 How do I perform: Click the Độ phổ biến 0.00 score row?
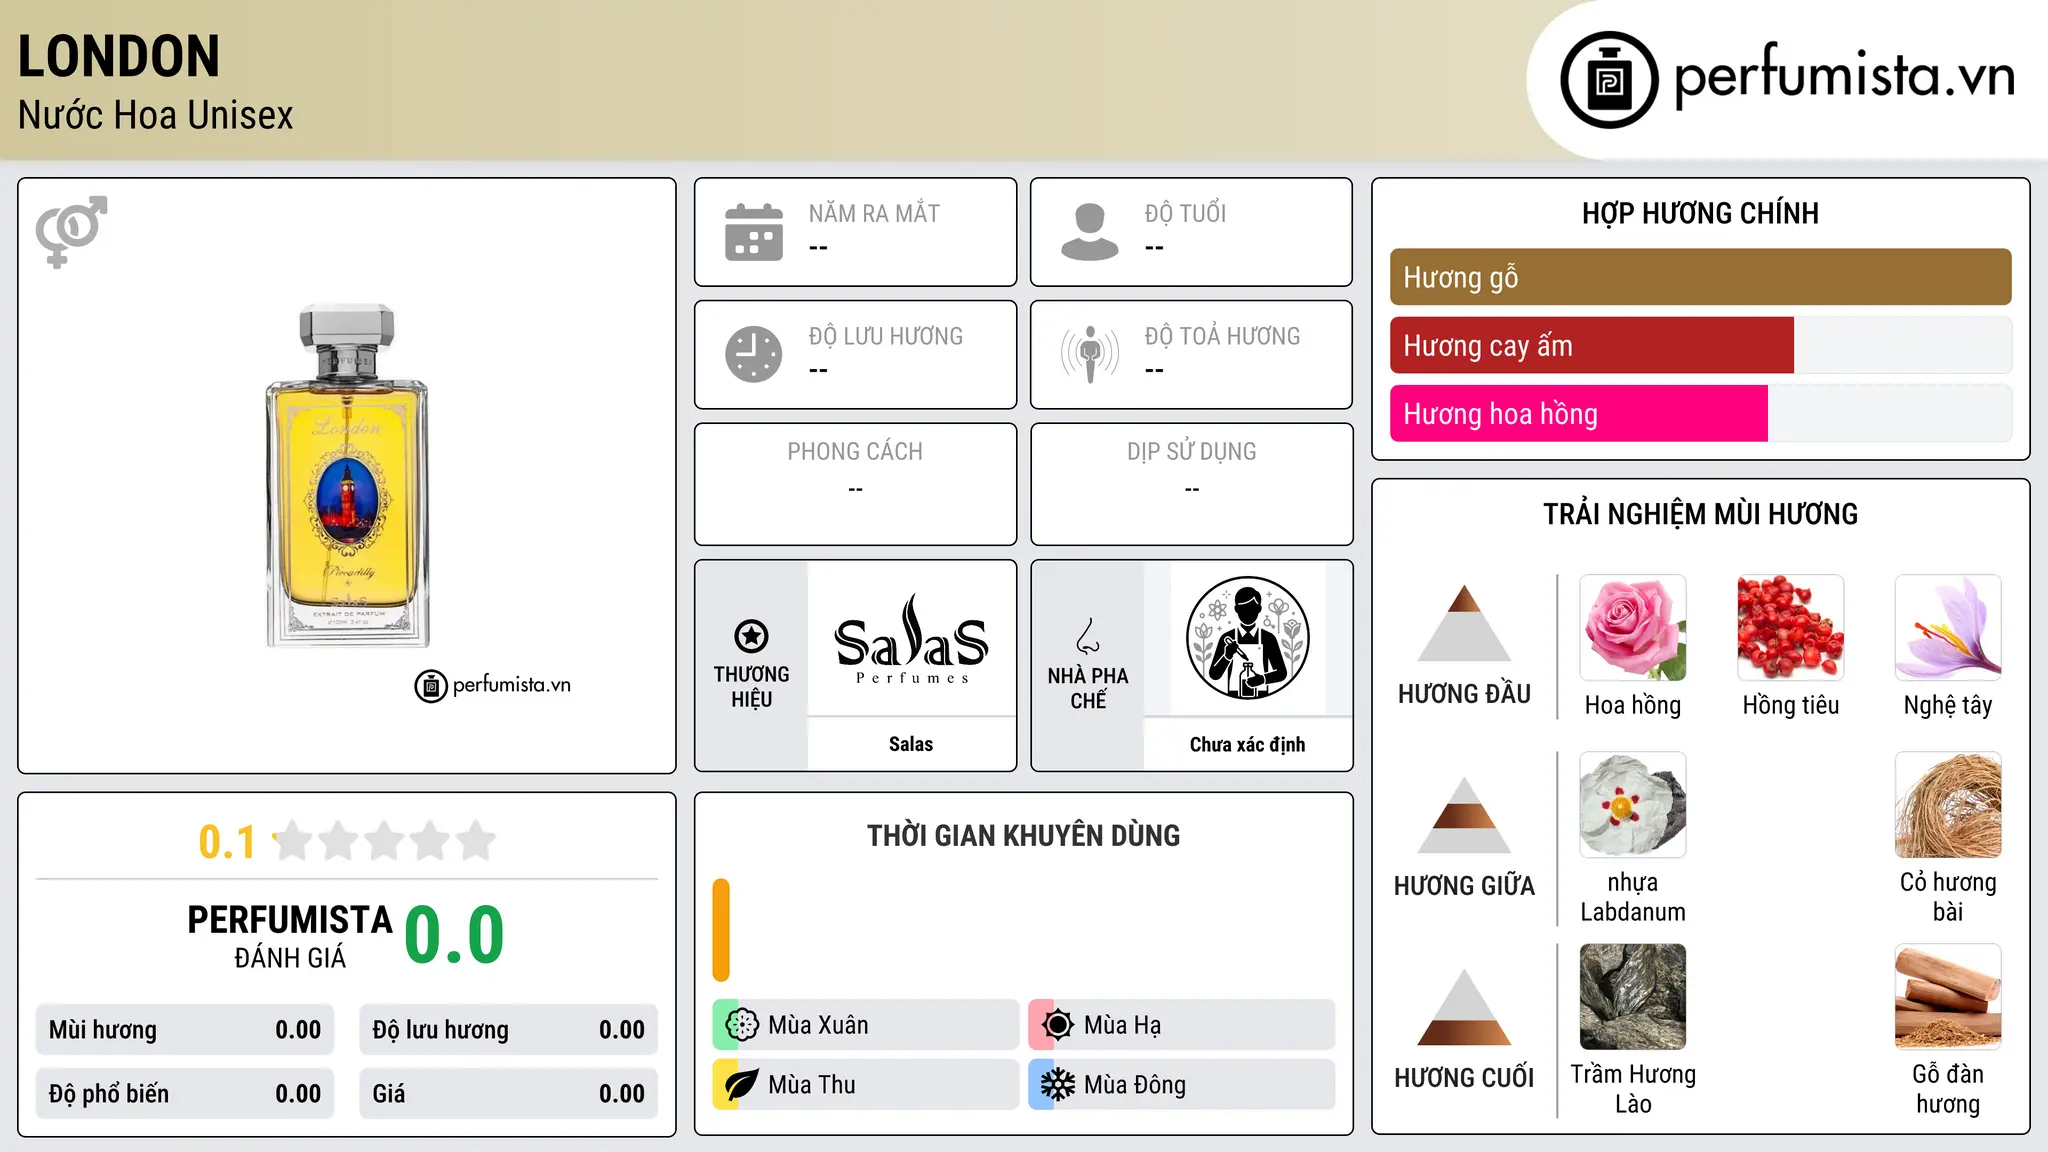(185, 1094)
